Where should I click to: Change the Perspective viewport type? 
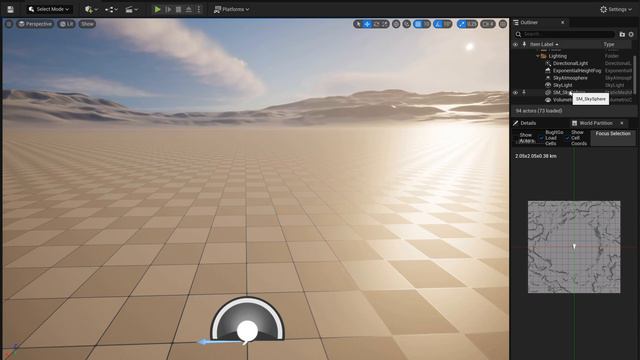pyautogui.click(x=35, y=24)
